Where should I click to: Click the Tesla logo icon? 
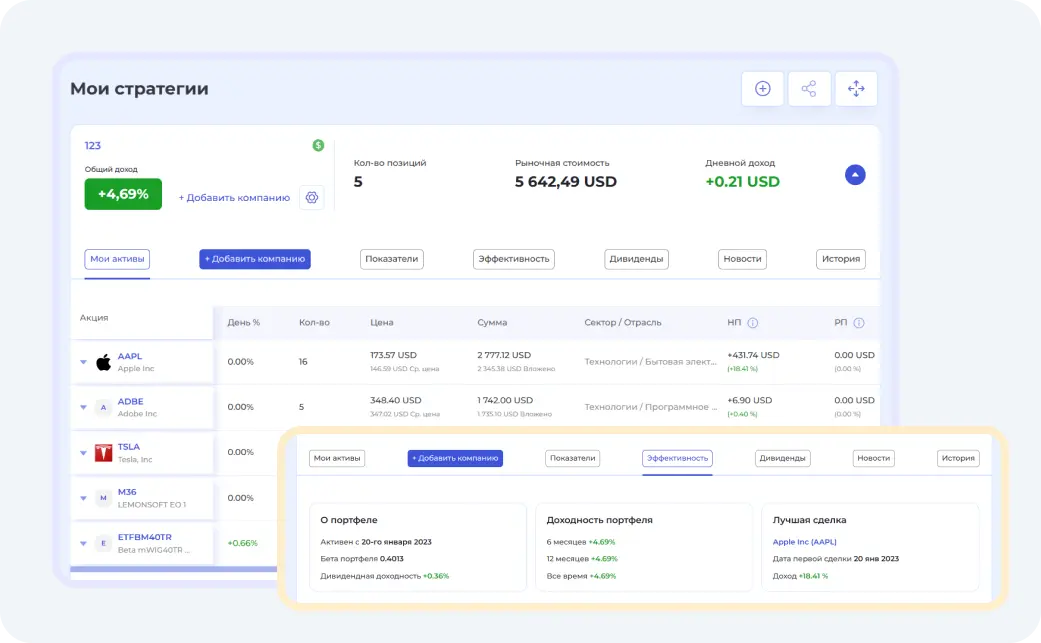tap(103, 453)
